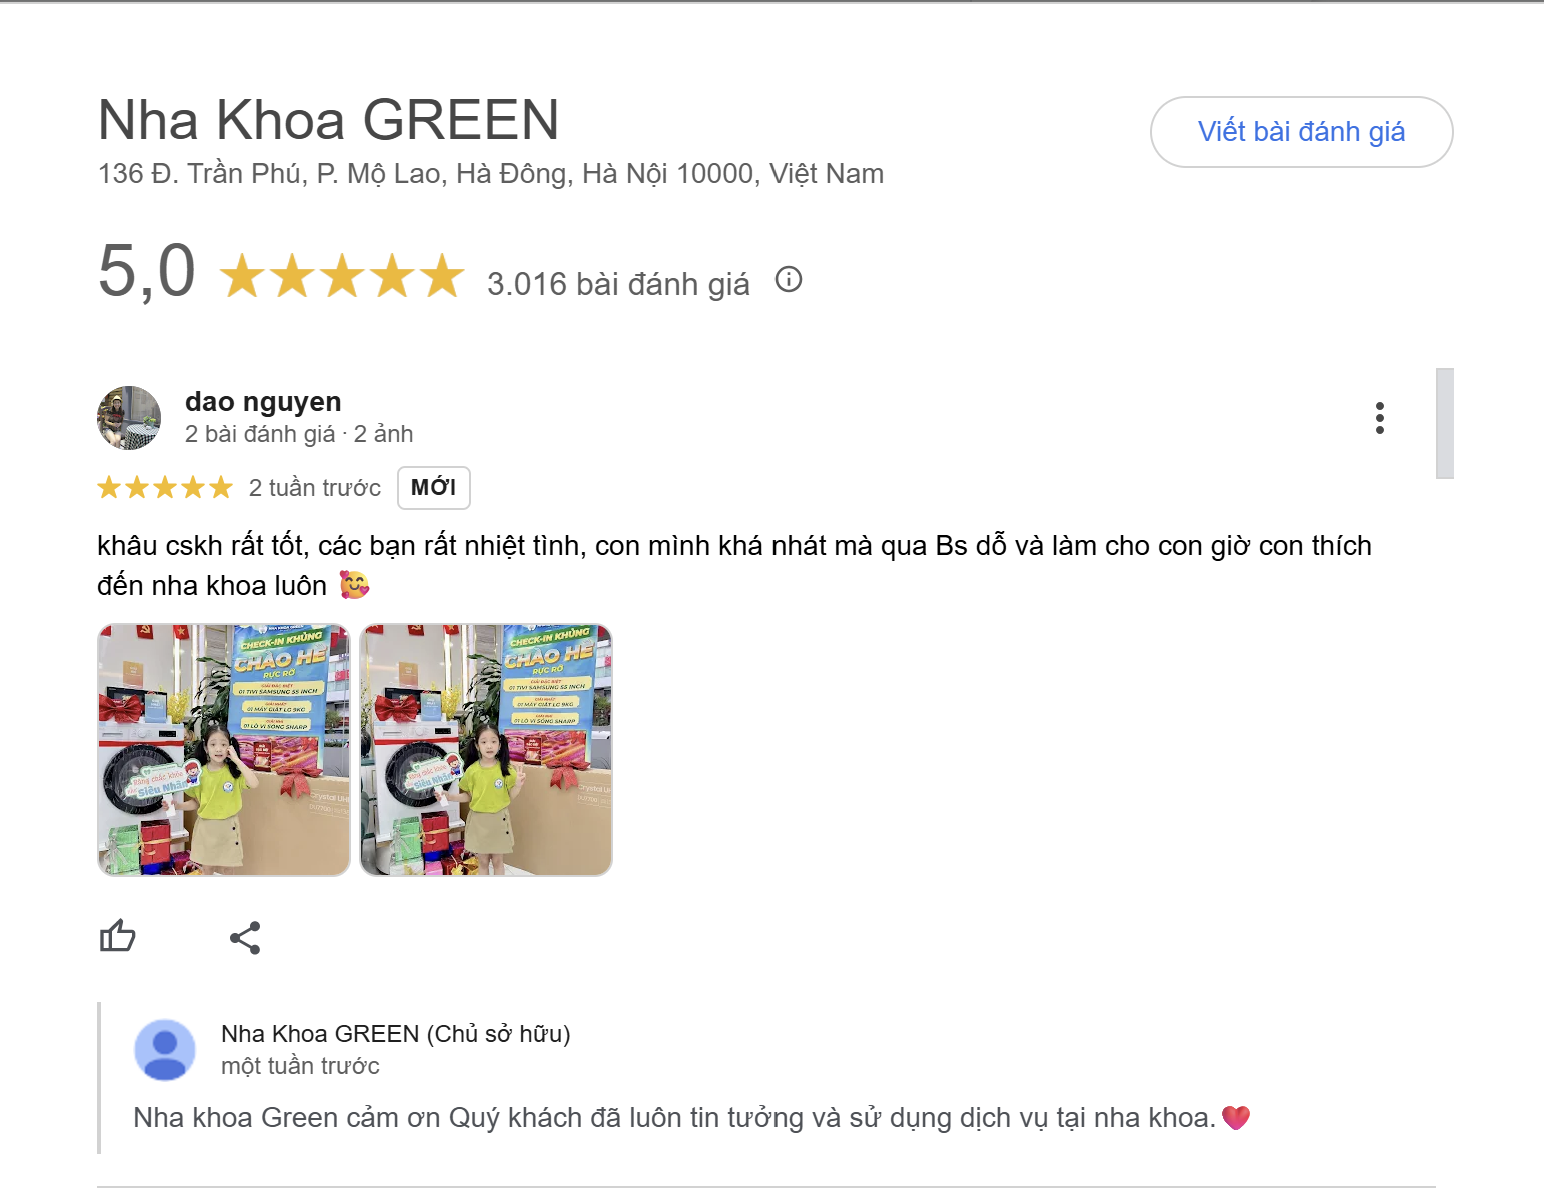Click the owner's default avatar icon

(x=165, y=1050)
